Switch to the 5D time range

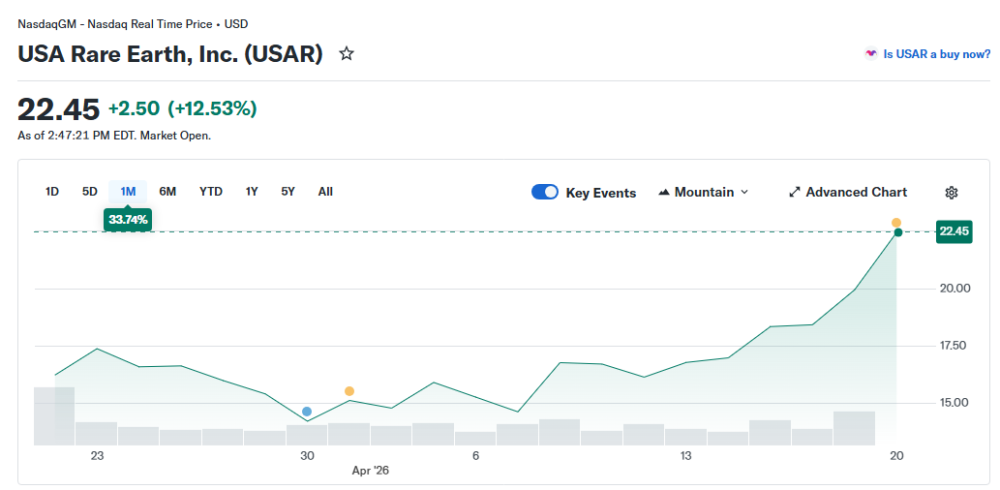point(90,191)
